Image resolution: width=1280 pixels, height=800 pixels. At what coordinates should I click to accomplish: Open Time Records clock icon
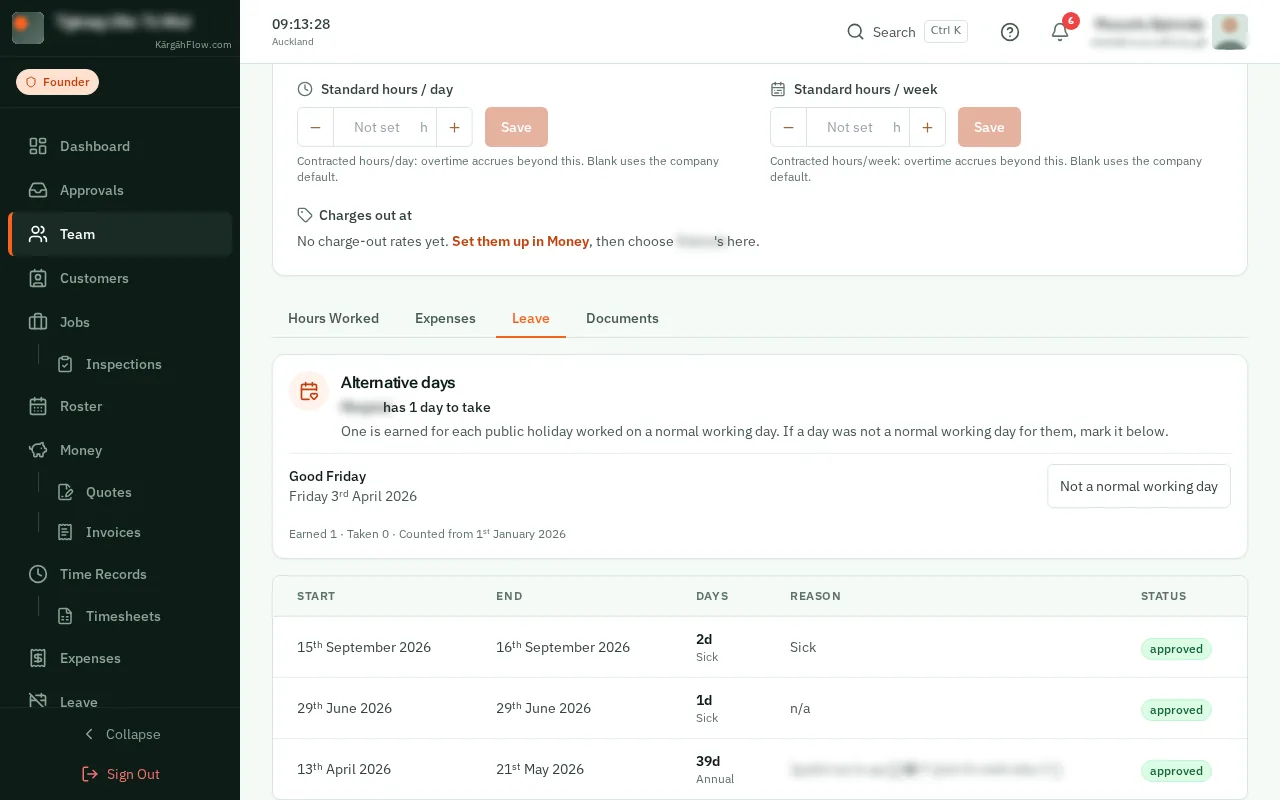click(38, 574)
